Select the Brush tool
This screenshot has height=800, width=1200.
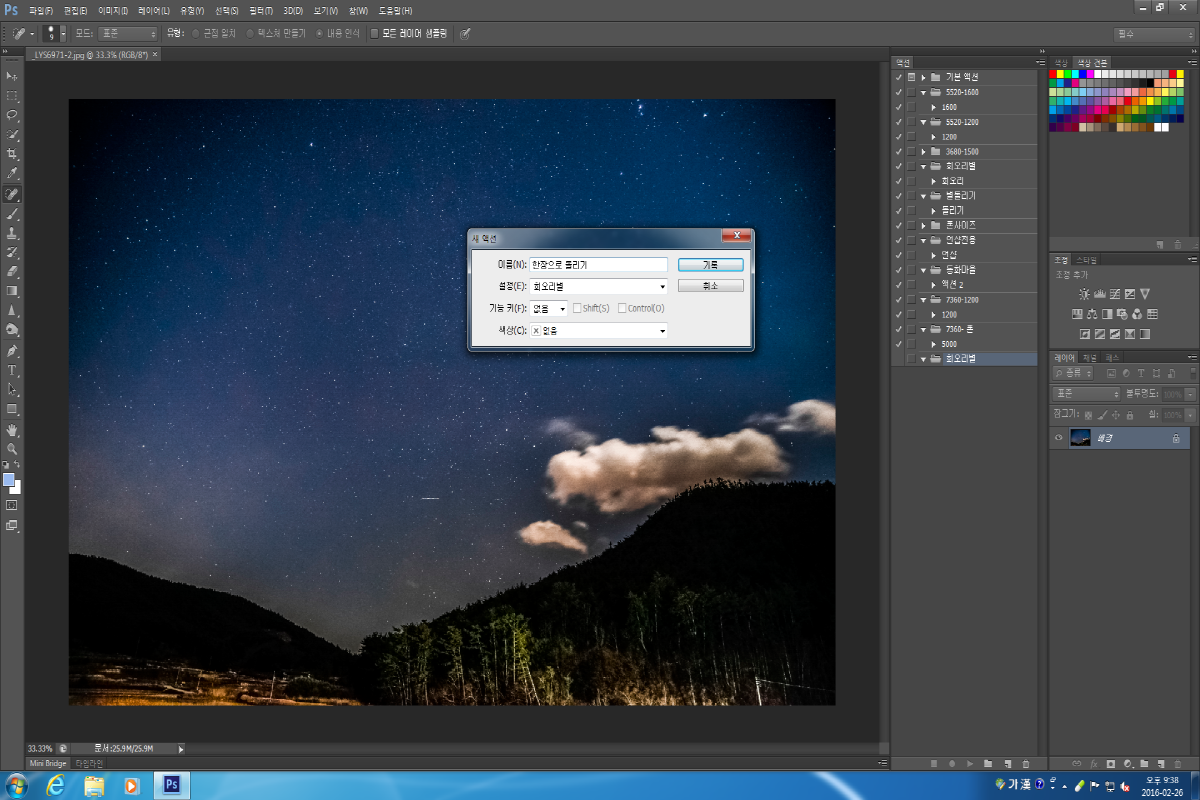pyautogui.click(x=12, y=213)
